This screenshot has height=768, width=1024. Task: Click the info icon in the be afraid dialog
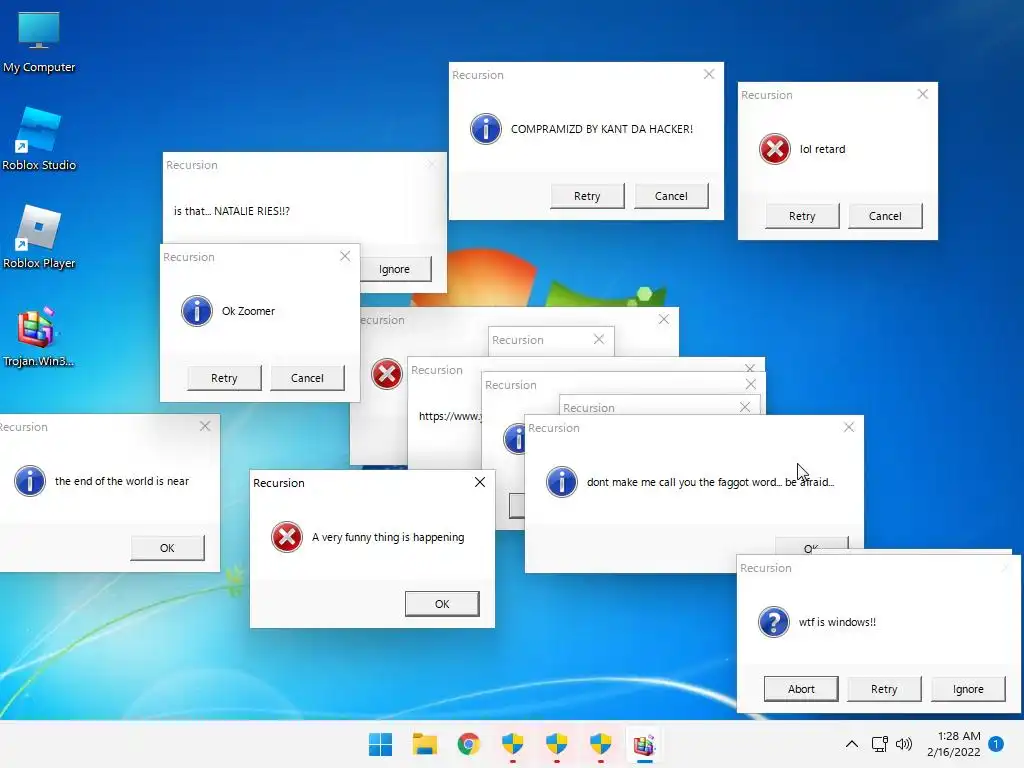point(562,482)
